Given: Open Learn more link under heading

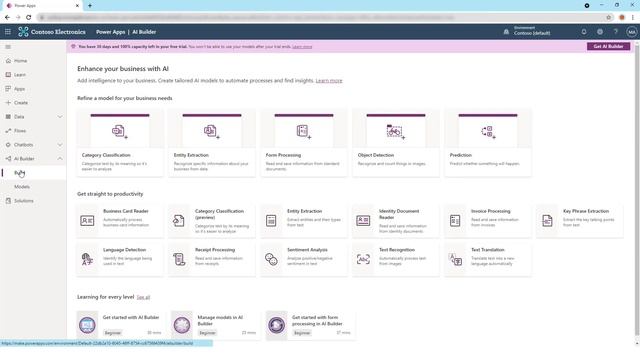Looking at the screenshot, I should coord(329,81).
